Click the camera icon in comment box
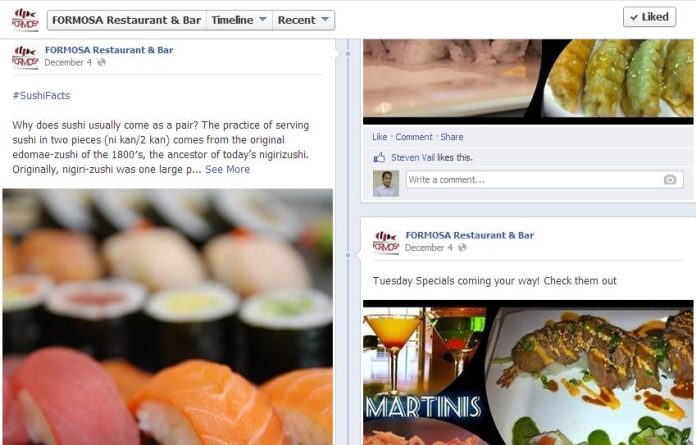696x445 pixels. [x=670, y=180]
